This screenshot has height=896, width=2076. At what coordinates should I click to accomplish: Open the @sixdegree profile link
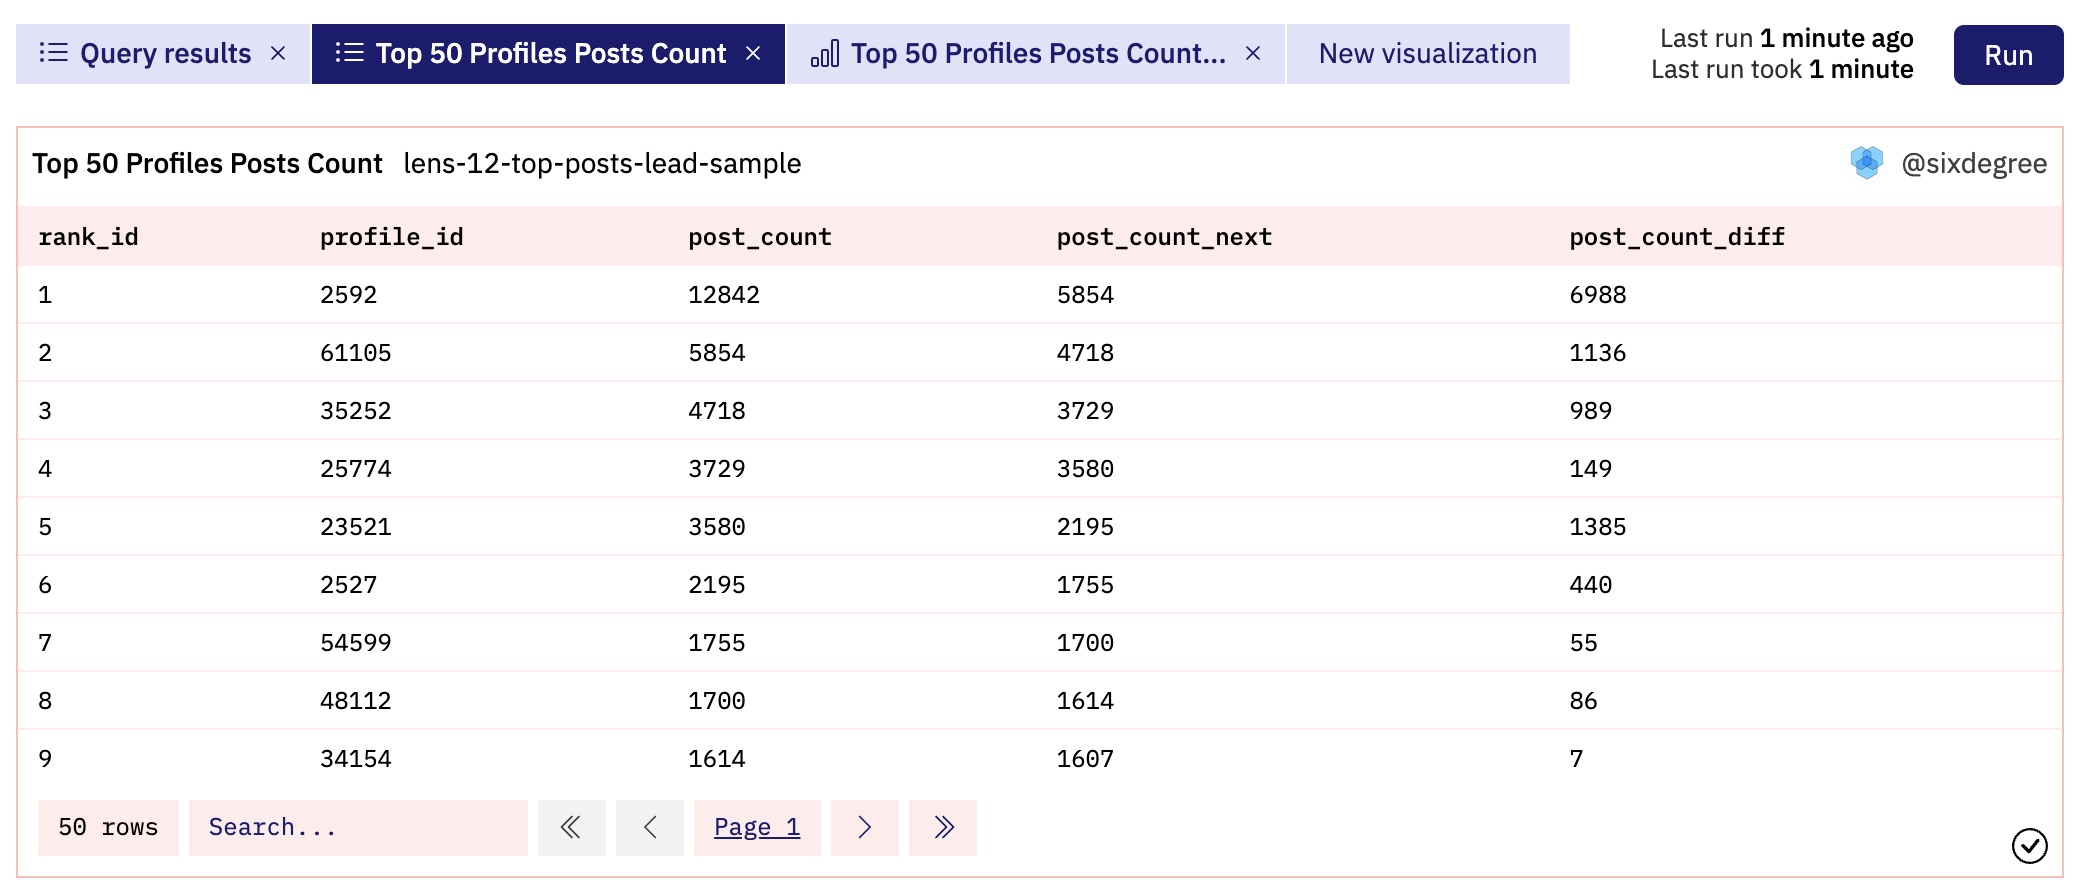point(1973,164)
